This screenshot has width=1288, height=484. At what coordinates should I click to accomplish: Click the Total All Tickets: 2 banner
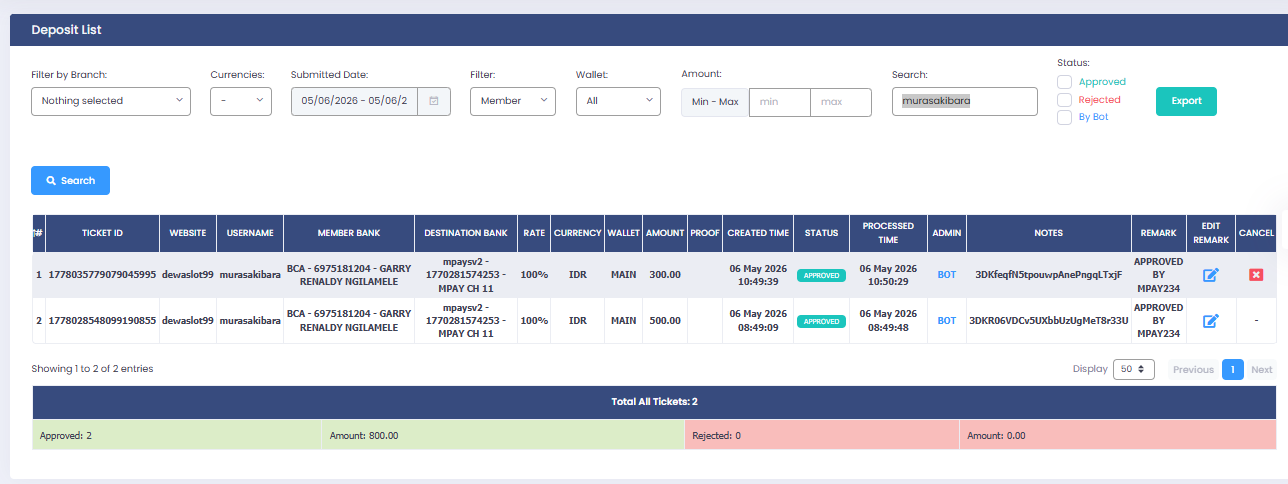click(654, 402)
